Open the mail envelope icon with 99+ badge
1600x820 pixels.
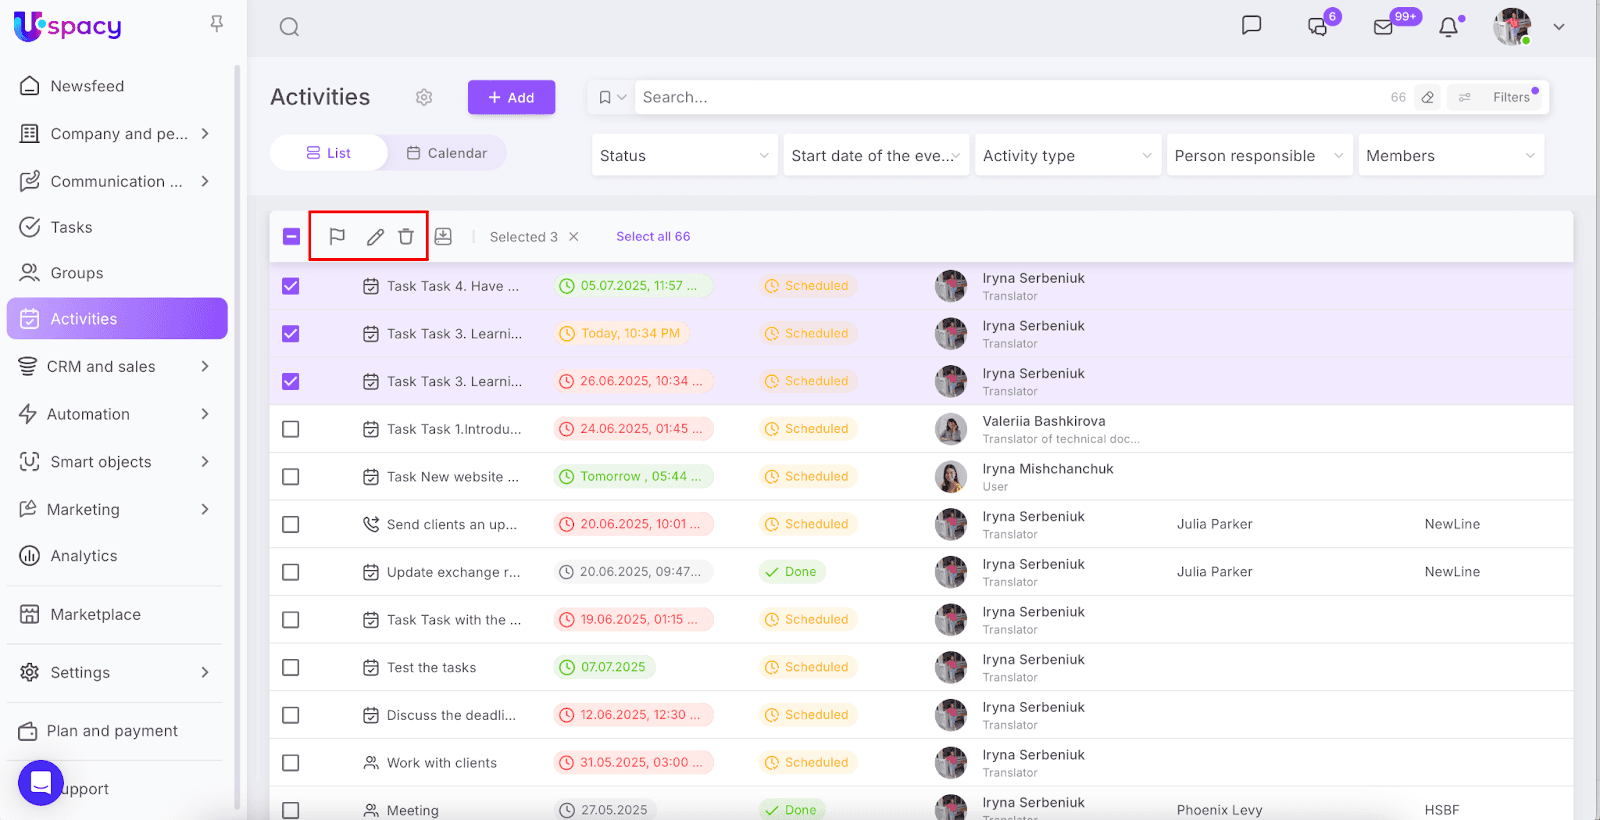point(1383,27)
